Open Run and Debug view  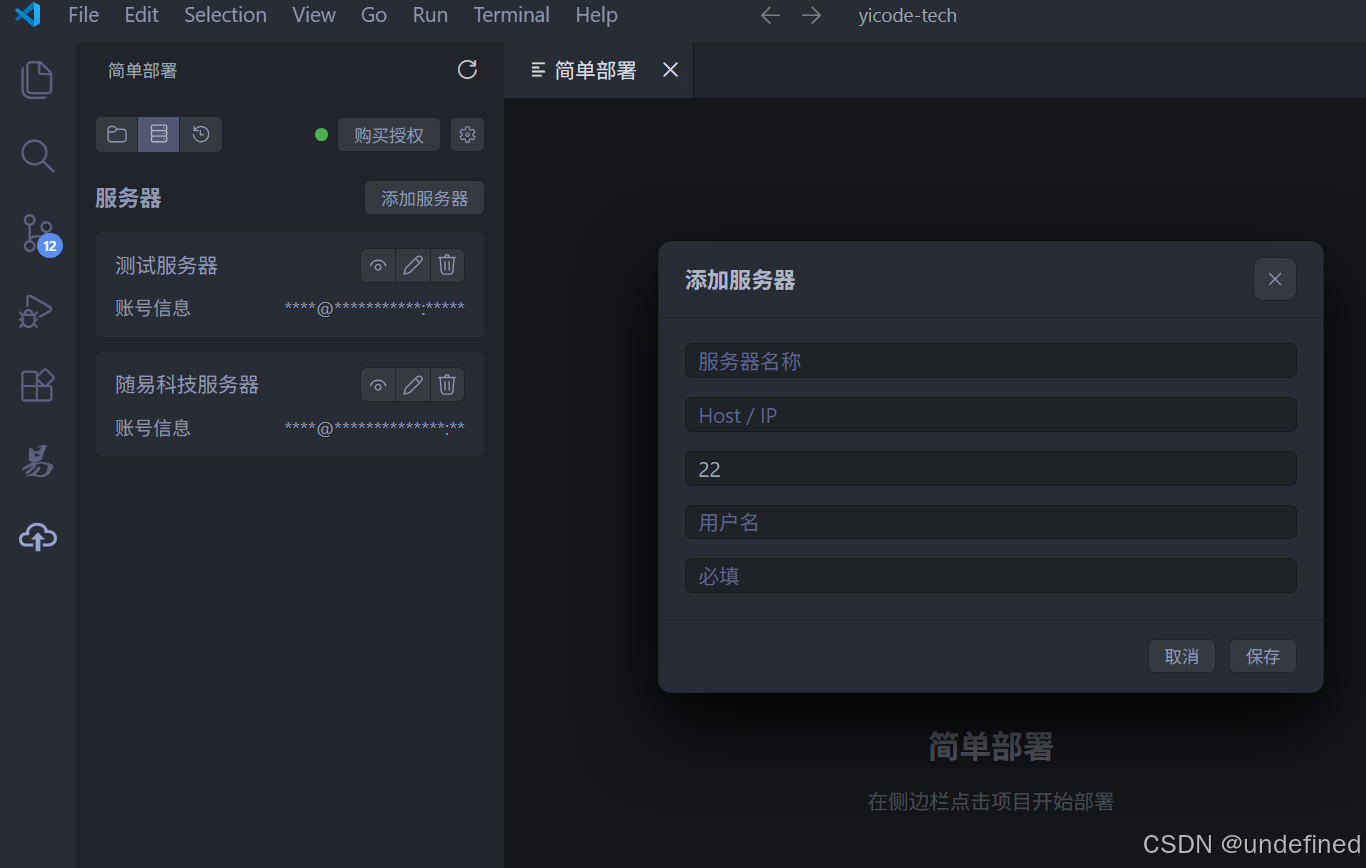point(36,311)
